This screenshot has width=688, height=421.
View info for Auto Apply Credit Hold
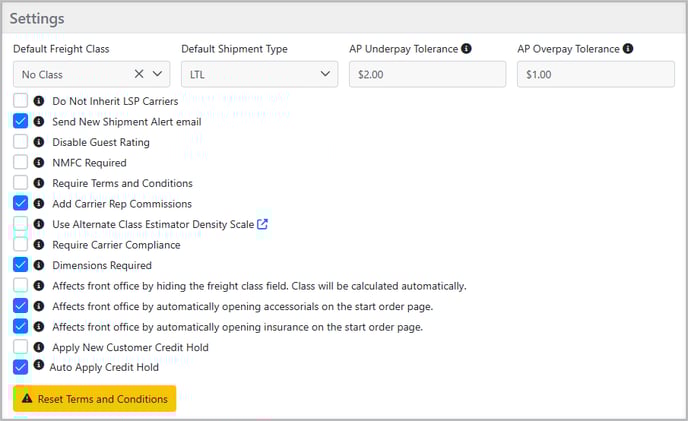(39, 365)
